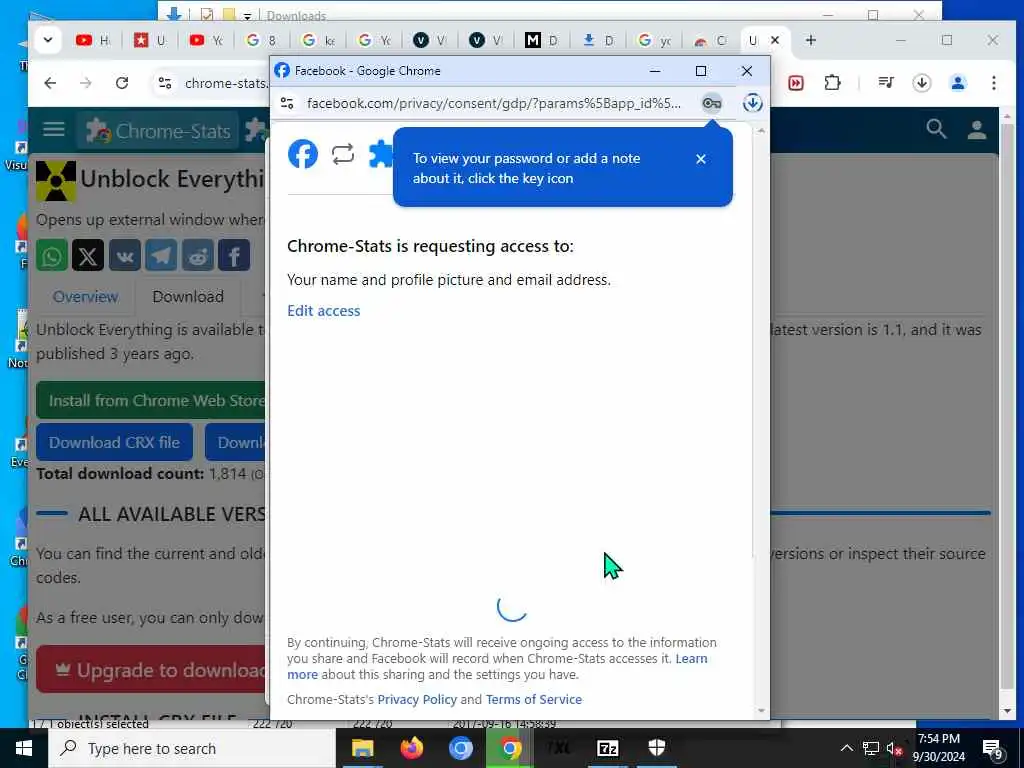Viewport: 1024px width, 768px height.
Task: Click Download CRX file button
Action: tap(114, 442)
